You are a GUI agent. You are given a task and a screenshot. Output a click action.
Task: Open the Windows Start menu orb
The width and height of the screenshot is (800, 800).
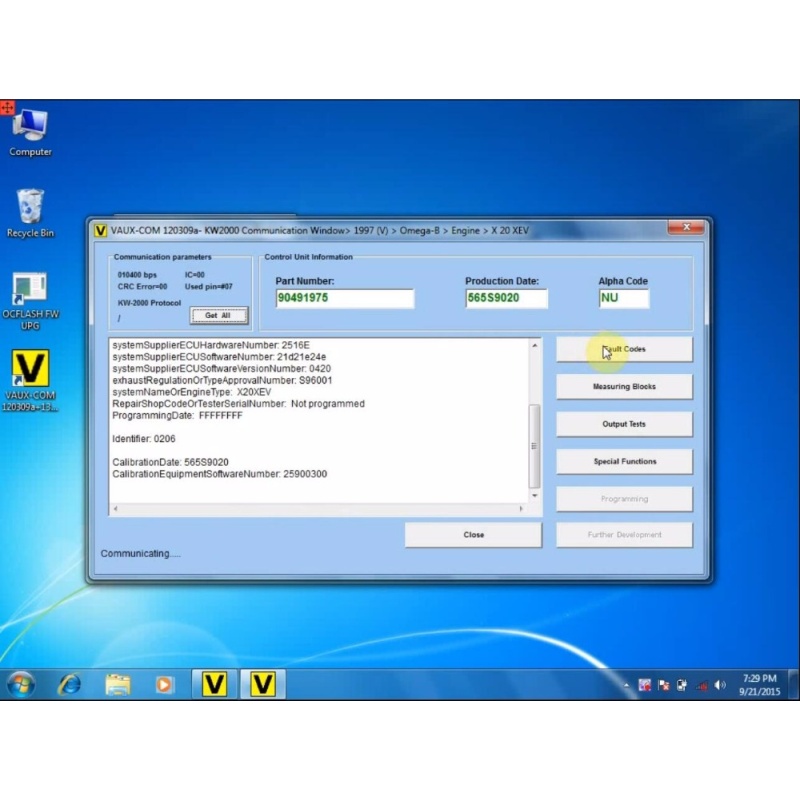(x=21, y=684)
